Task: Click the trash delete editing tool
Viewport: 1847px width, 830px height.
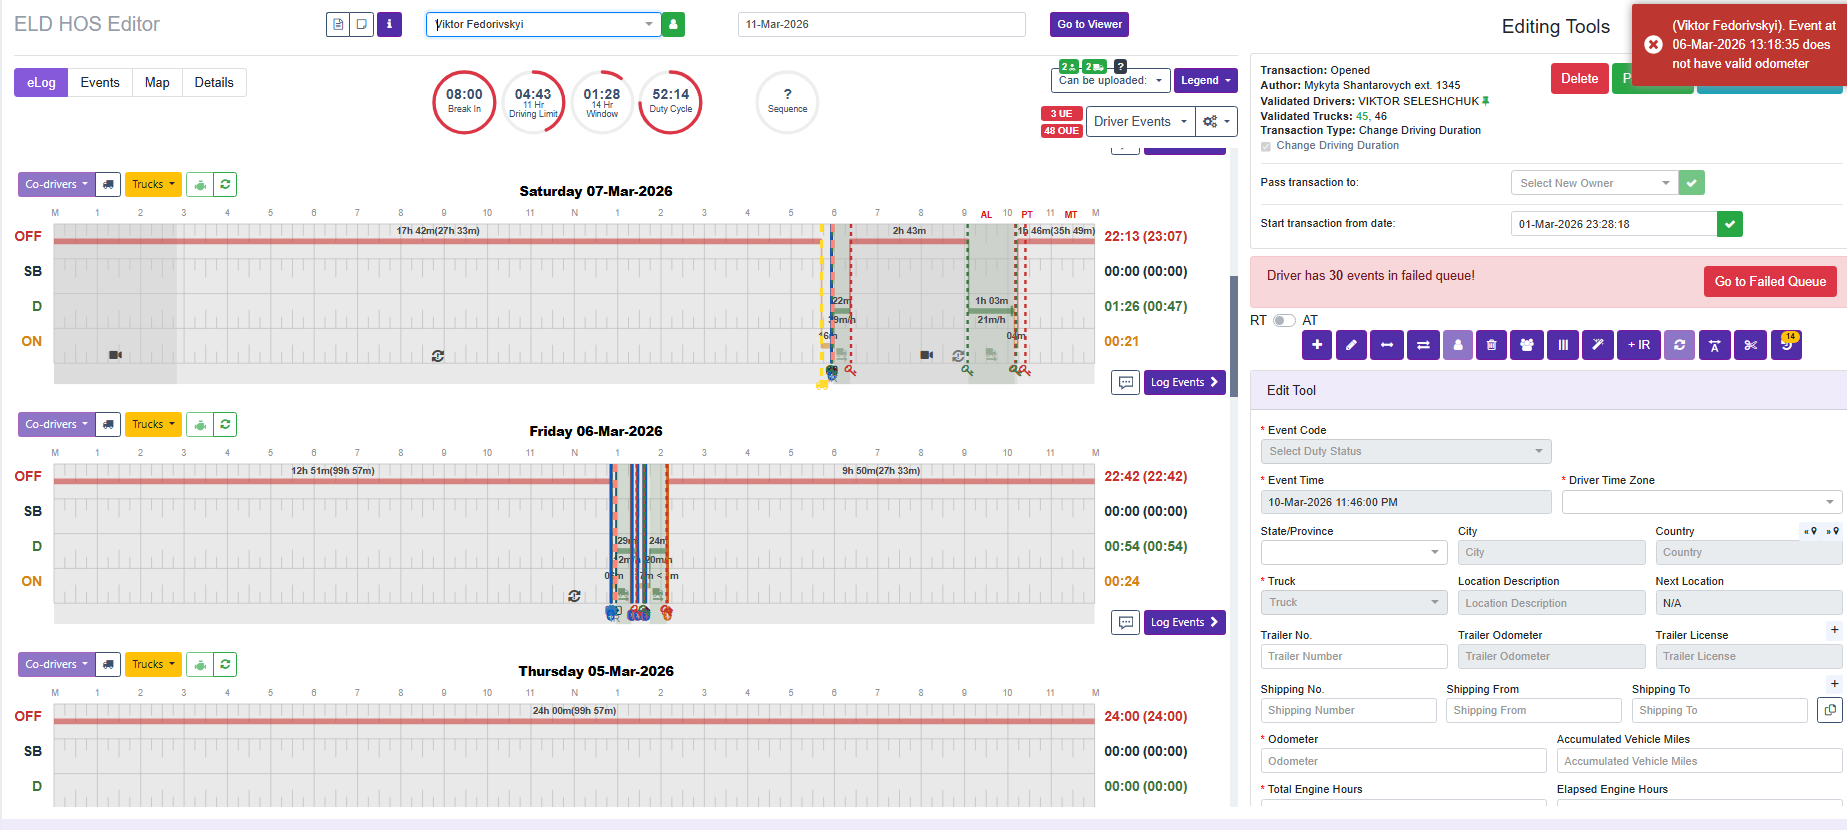Action: (1491, 345)
